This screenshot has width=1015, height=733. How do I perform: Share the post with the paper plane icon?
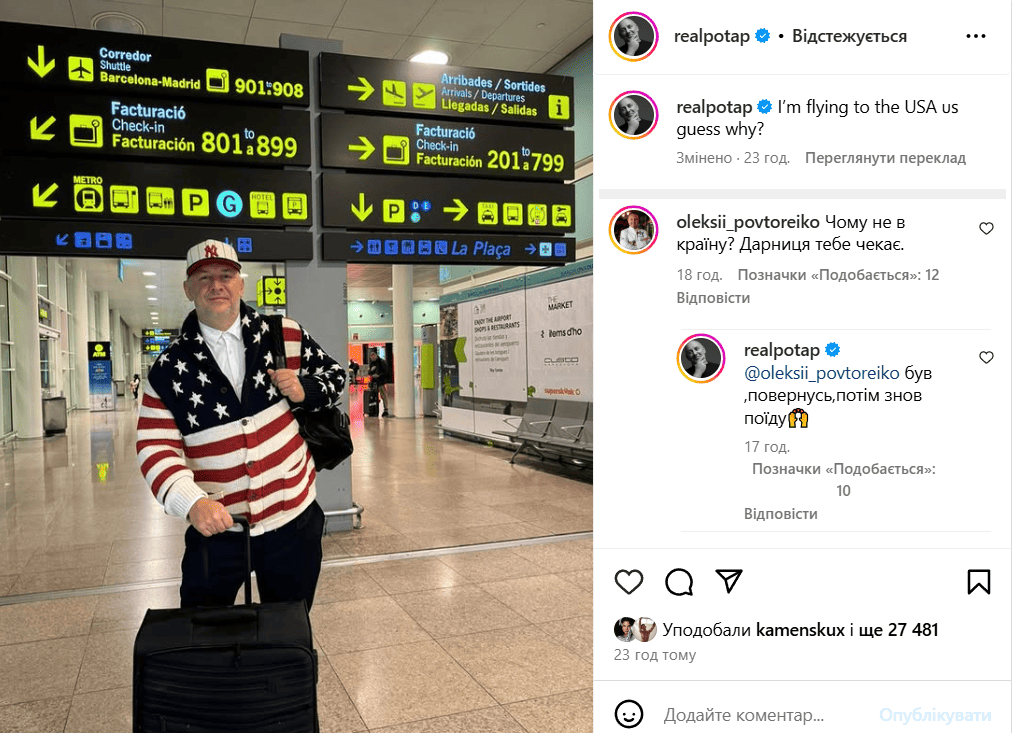pos(729,581)
